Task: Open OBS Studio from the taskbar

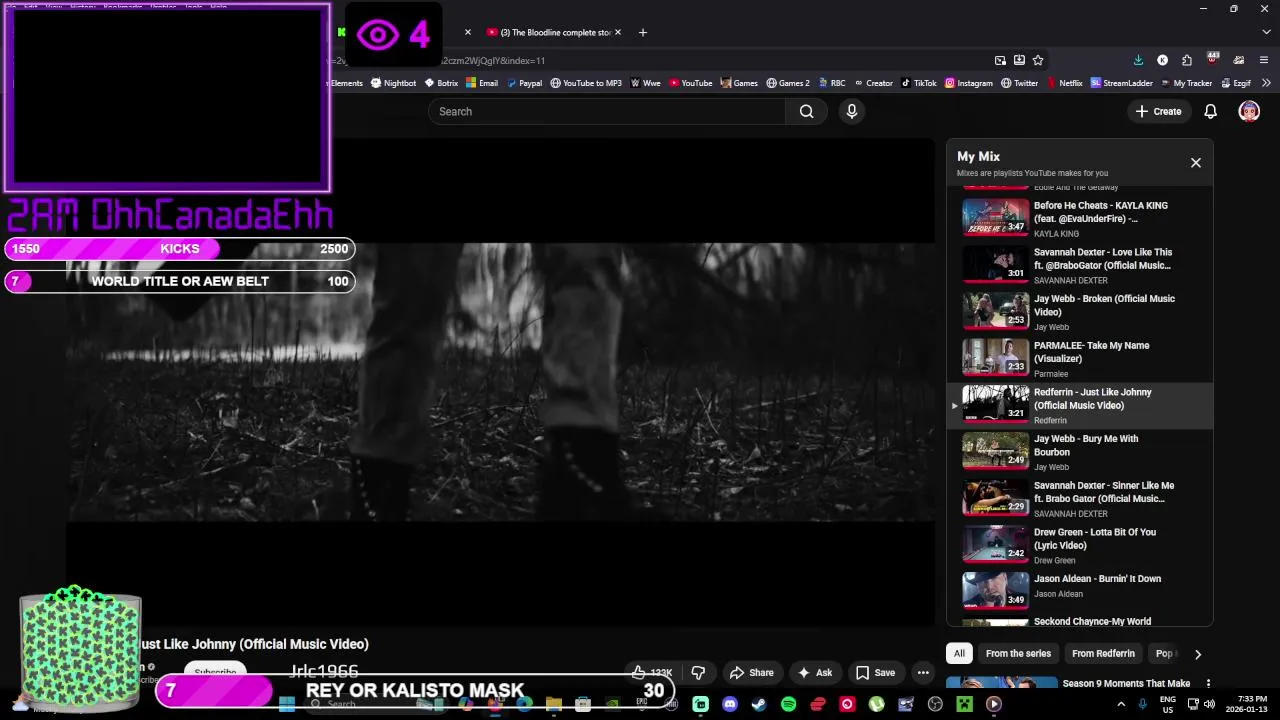Action: coord(935,704)
